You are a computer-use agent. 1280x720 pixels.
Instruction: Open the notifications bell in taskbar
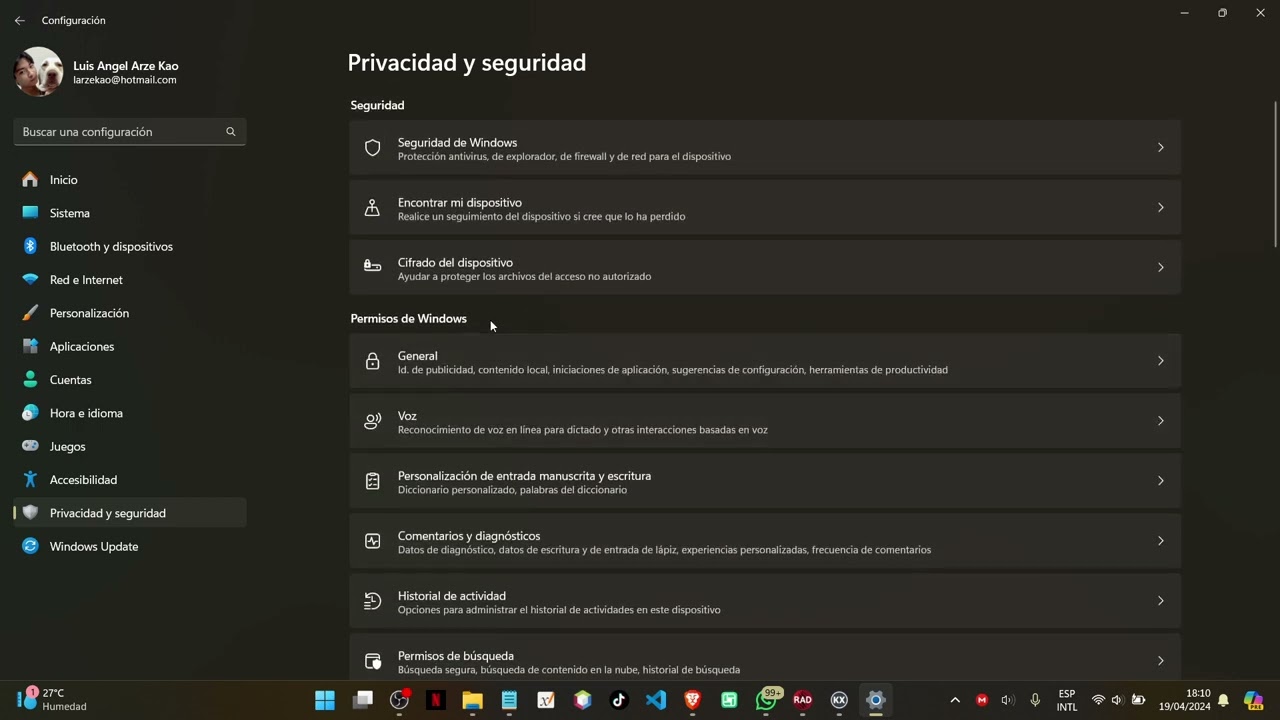tap(1223, 700)
